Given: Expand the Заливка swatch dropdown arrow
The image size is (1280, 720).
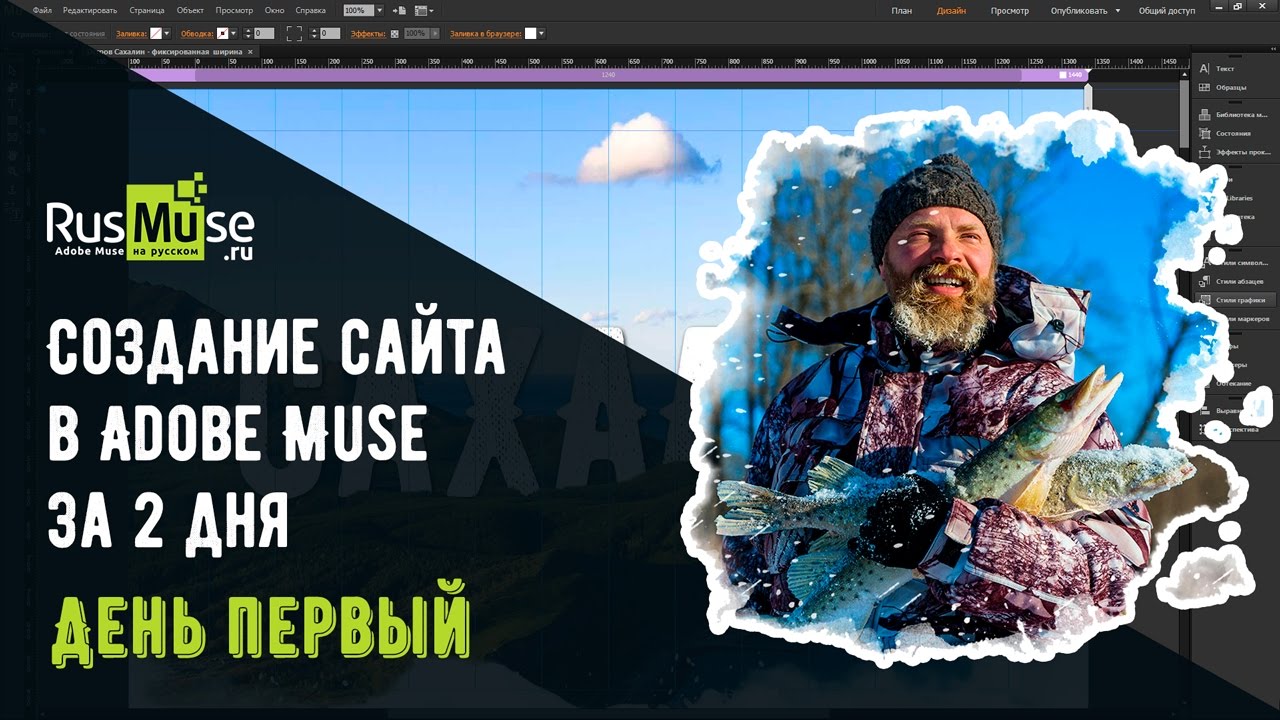Looking at the screenshot, I should (x=167, y=33).
